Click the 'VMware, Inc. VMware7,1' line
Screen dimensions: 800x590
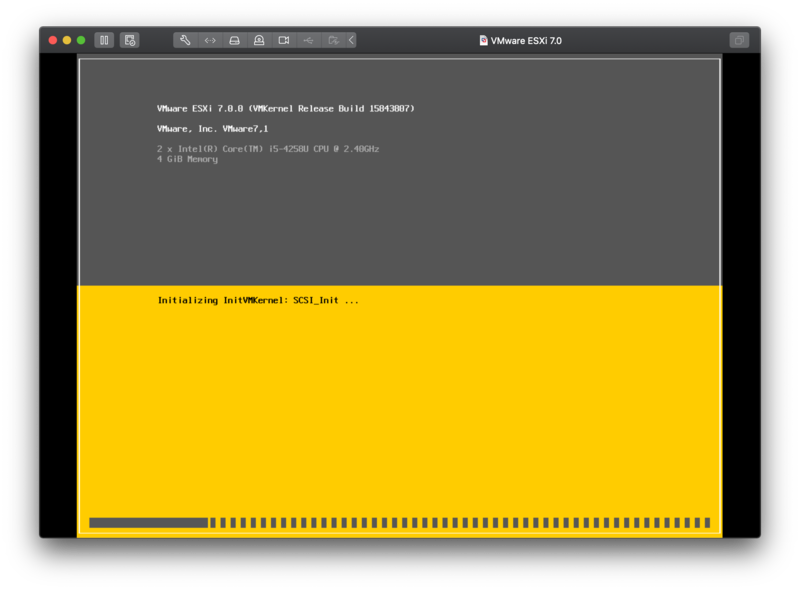[212, 129]
